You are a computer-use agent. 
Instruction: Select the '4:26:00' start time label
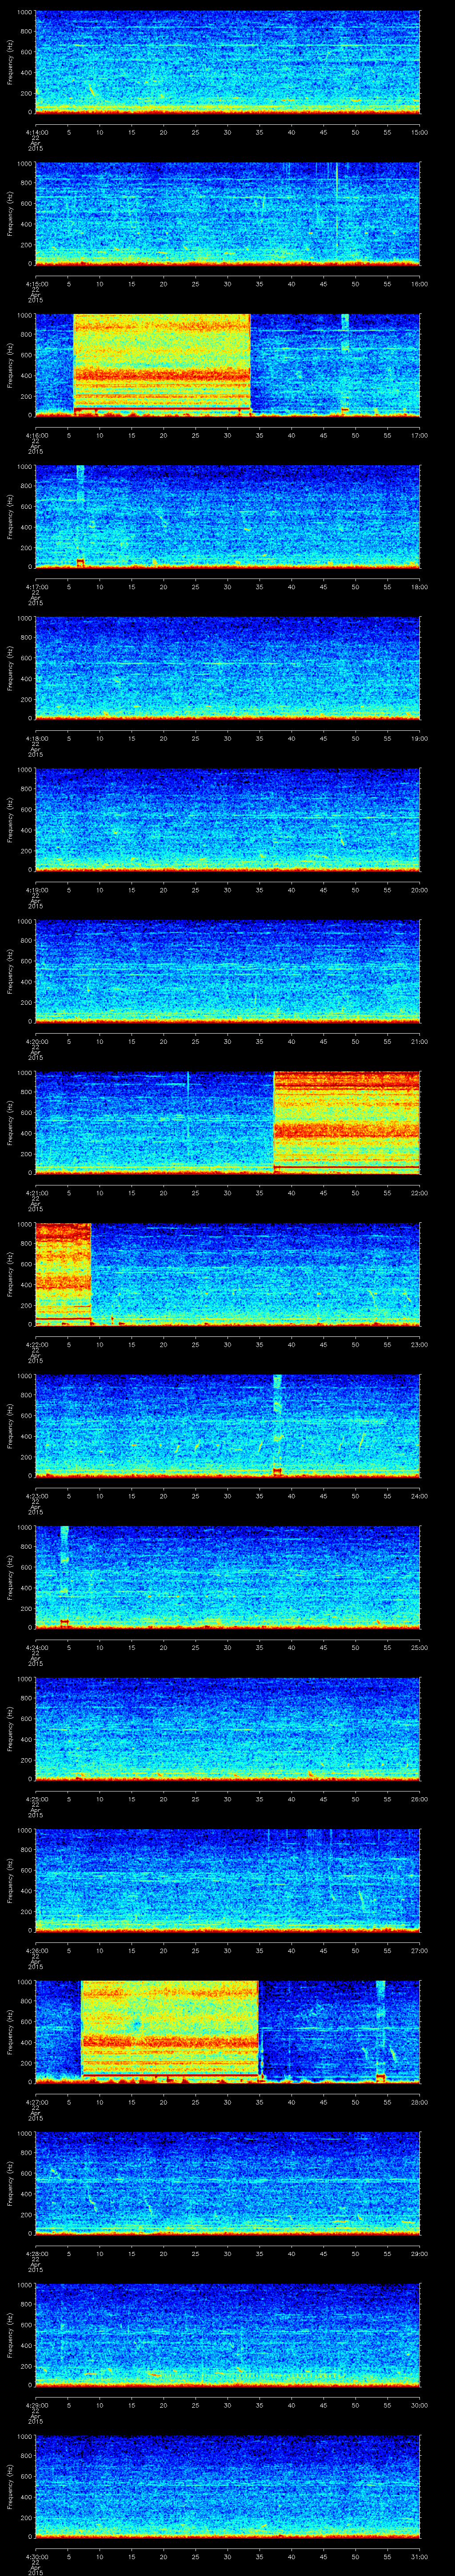pyautogui.click(x=36, y=1950)
